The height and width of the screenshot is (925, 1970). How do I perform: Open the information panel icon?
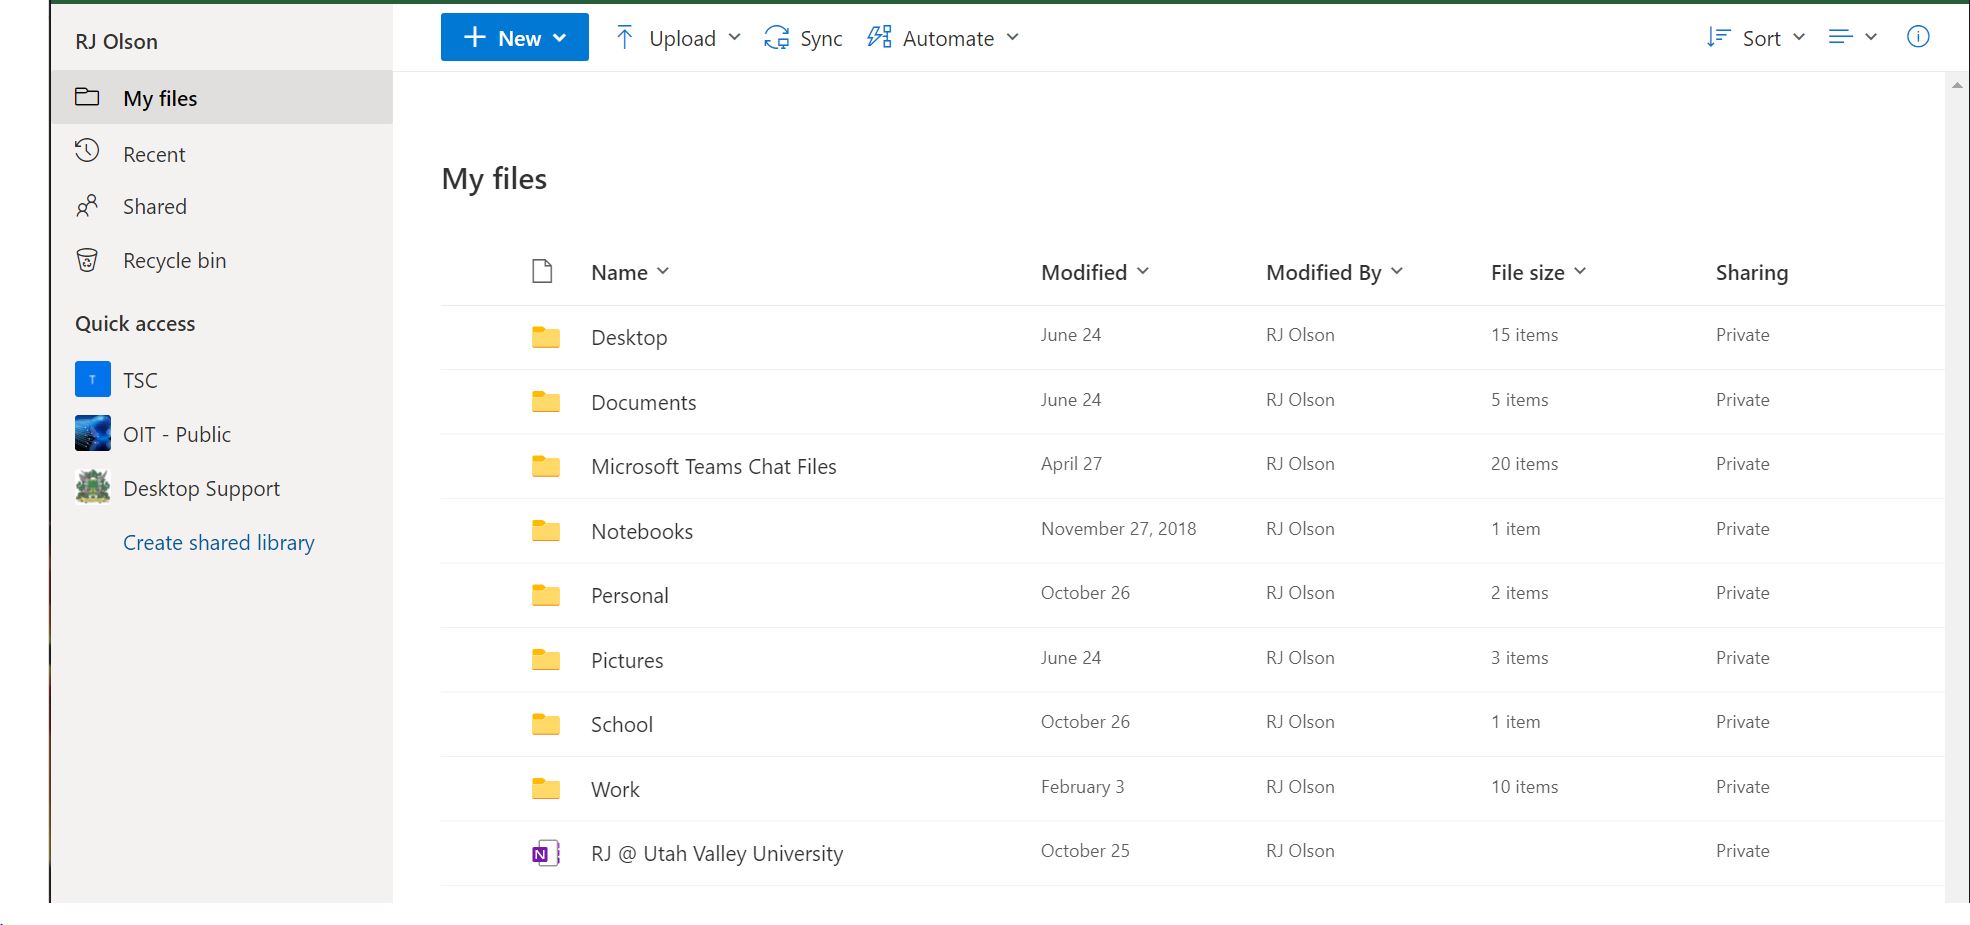click(1919, 36)
